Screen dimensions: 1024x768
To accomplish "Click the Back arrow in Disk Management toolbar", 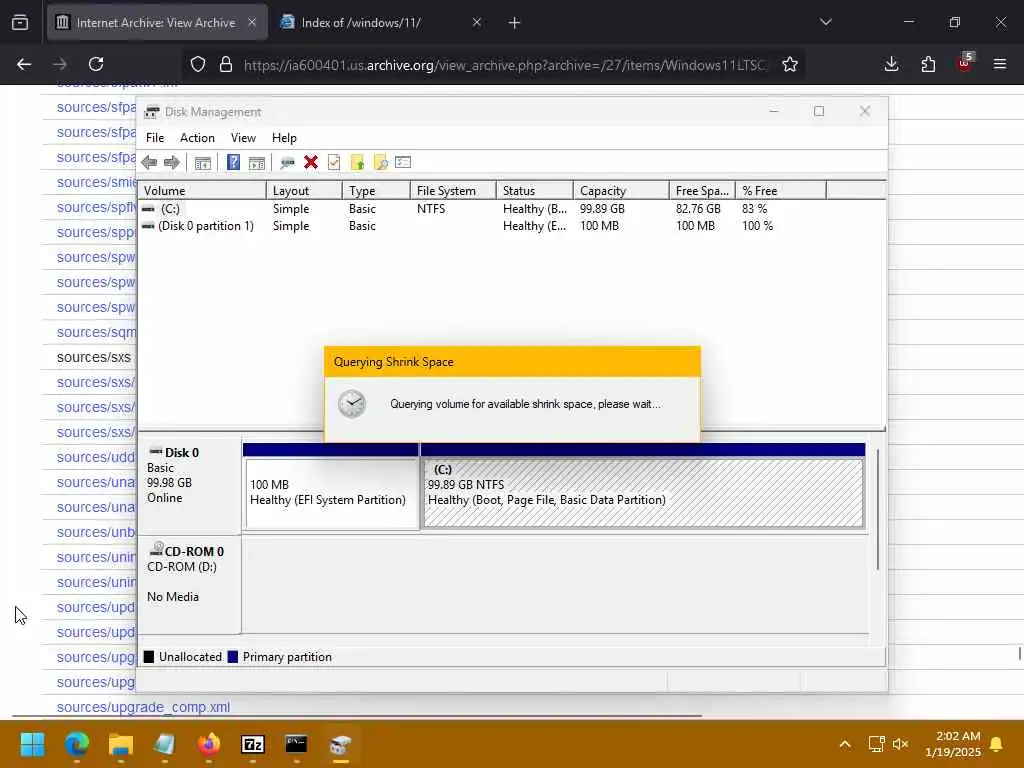I will [149, 163].
